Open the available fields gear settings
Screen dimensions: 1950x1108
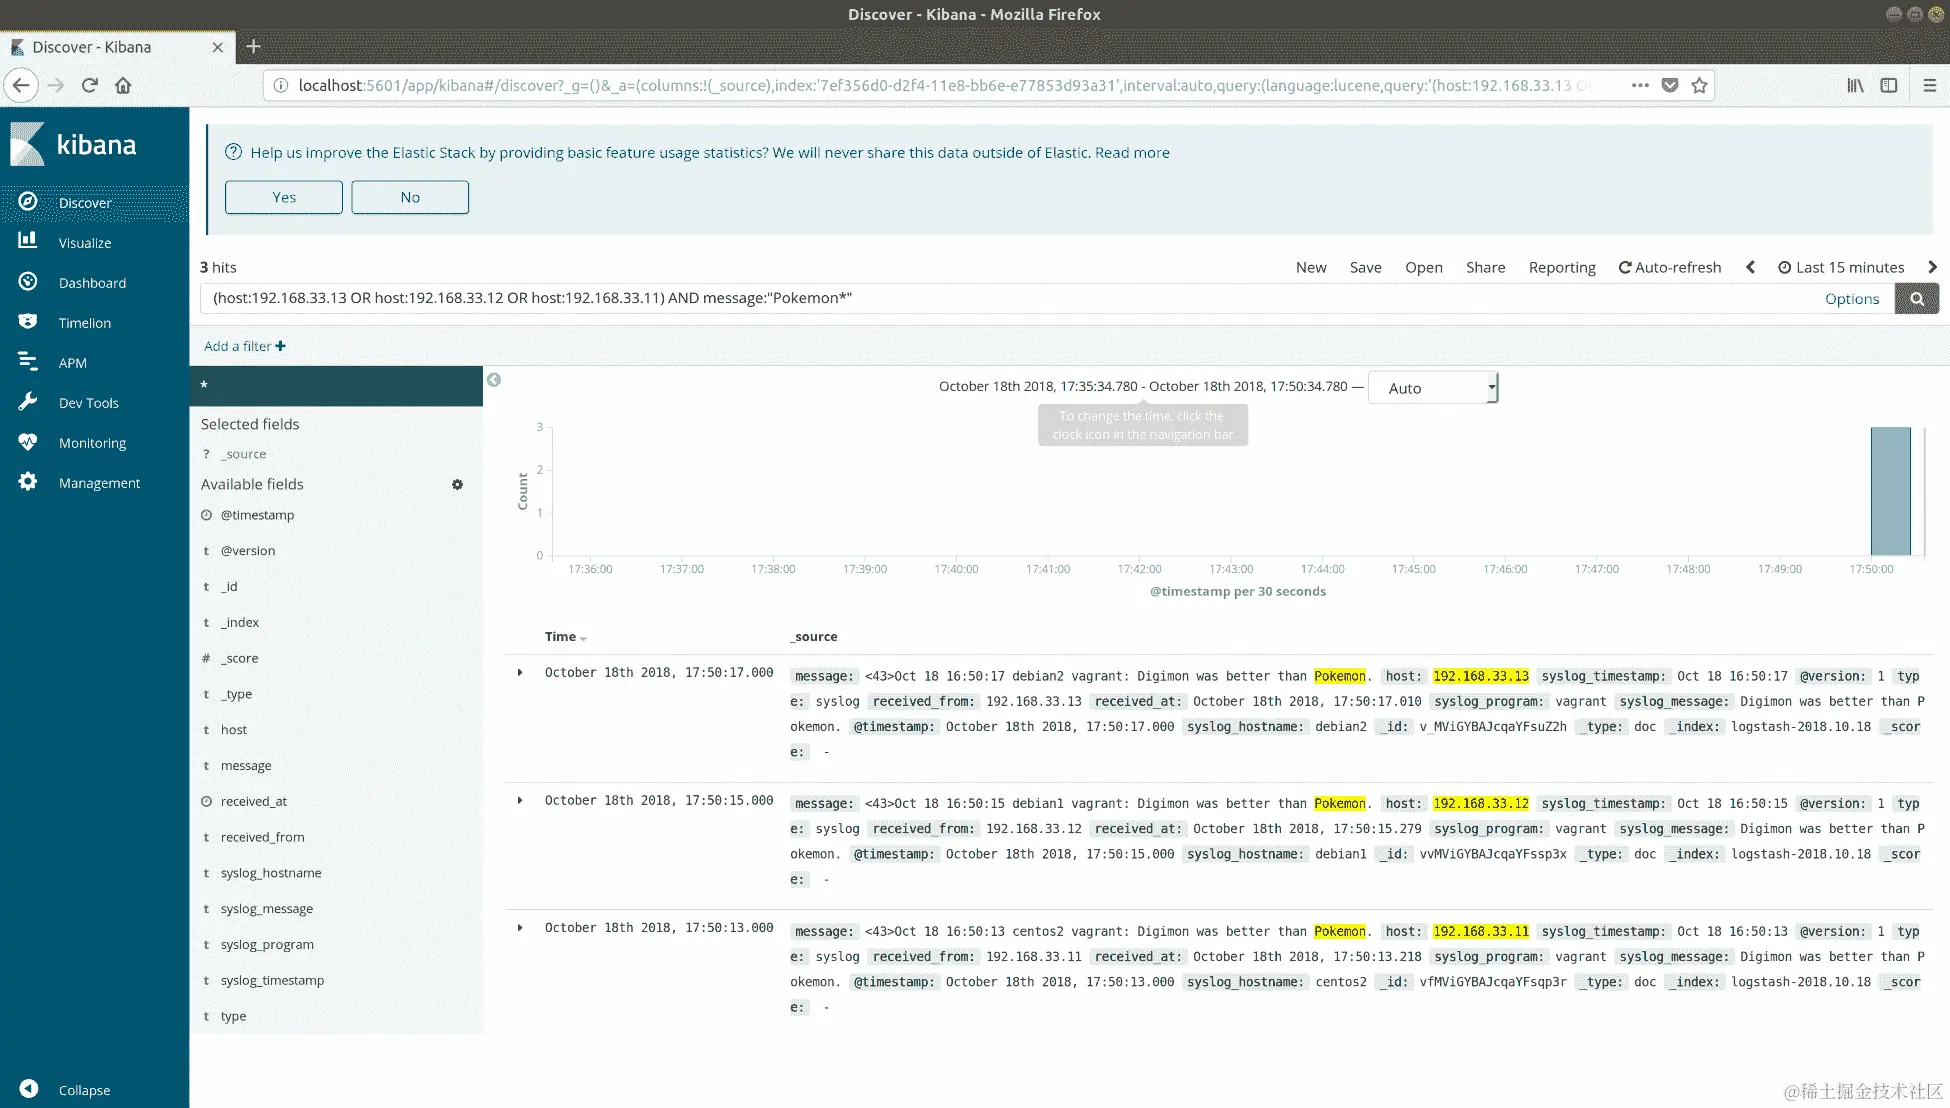click(x=457, y=484)
